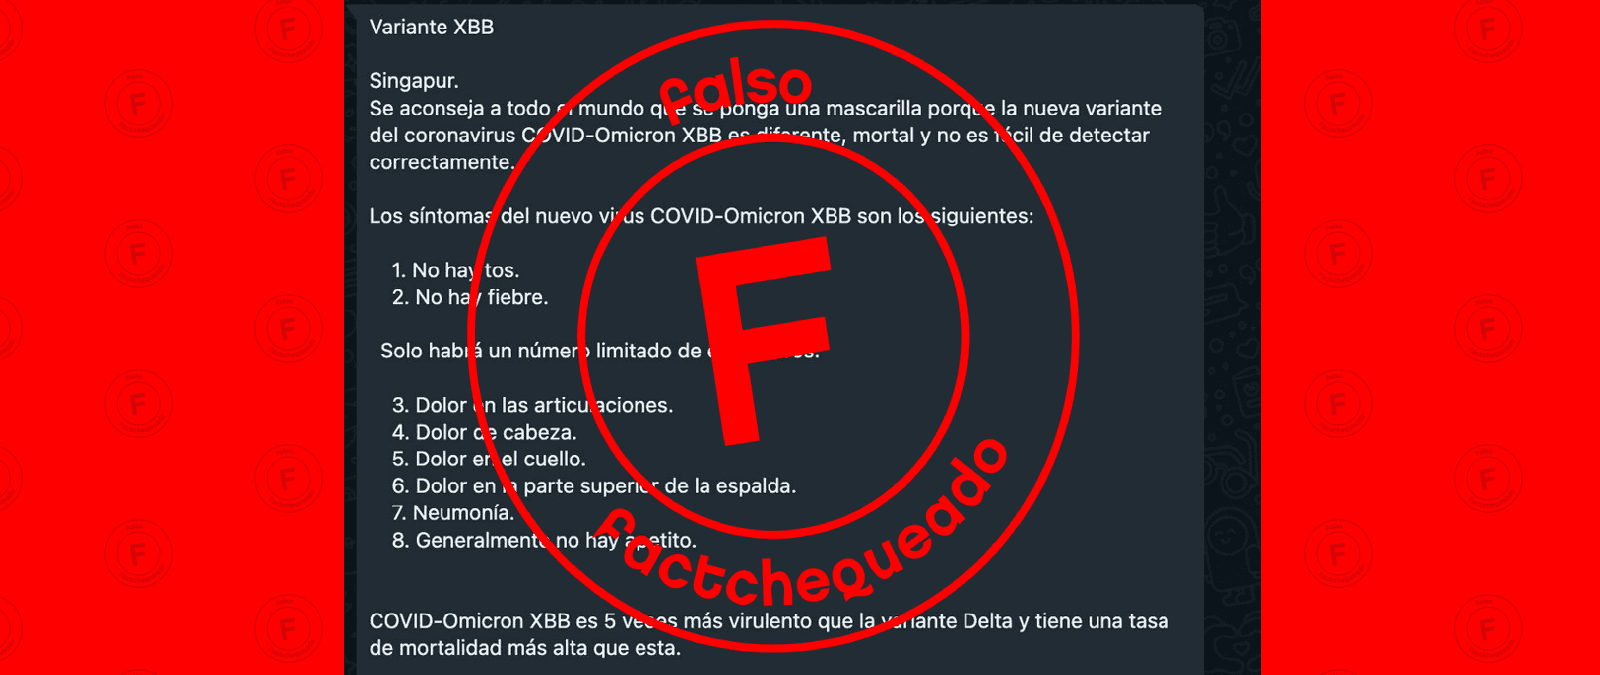Select the "7. Neumonía." list entry
This screenshot has width=1600, height=675.
click(x=452, y=513)
